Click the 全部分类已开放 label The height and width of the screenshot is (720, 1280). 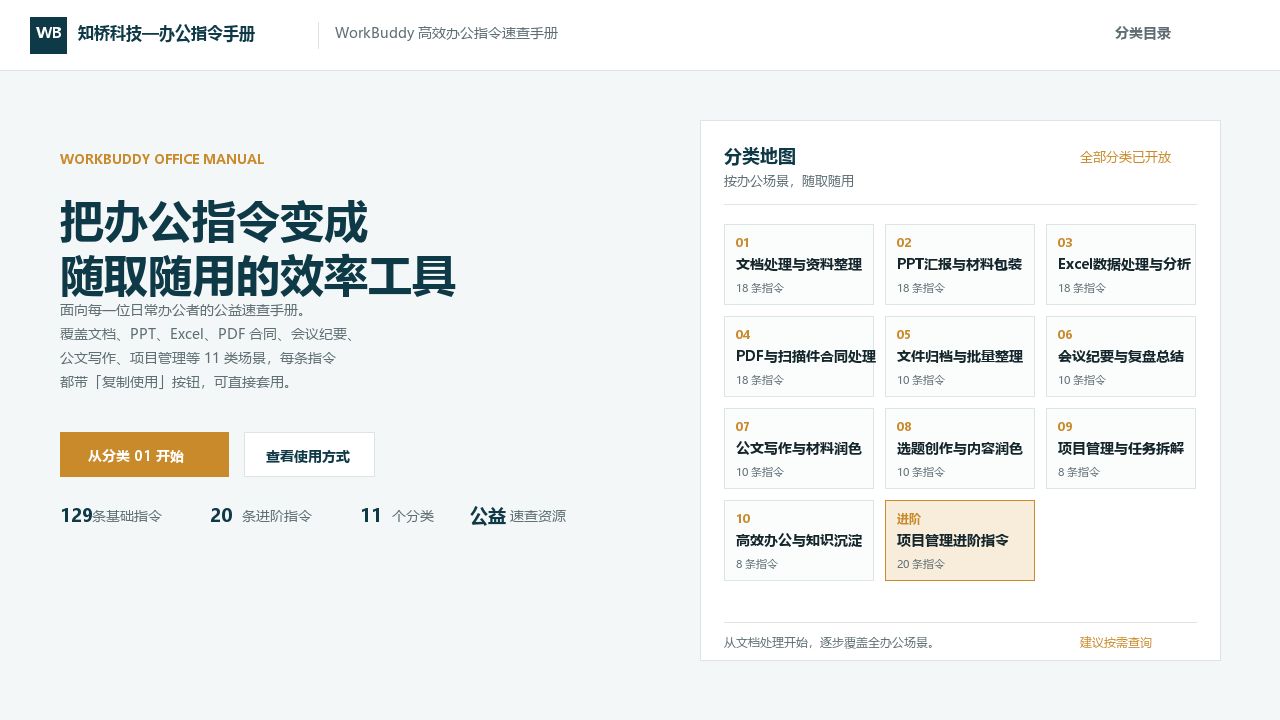1125,157
